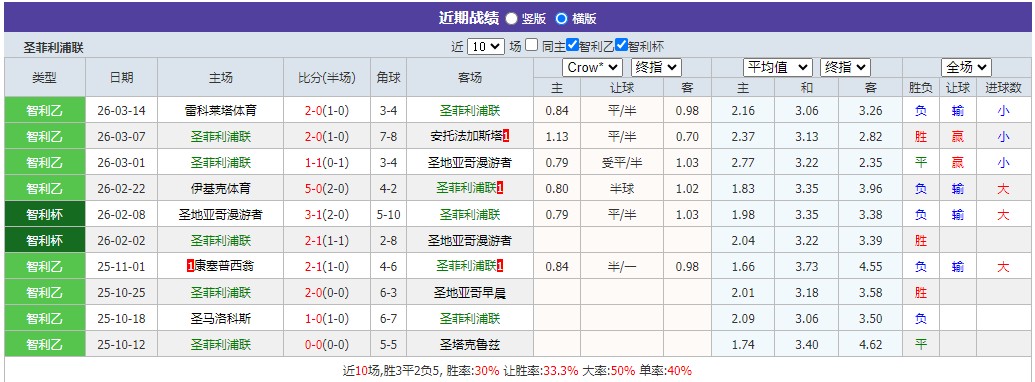This screenshot has width=1035, height=382.
Task: Open team link 圣地亚哥早晨
Action: [x=470, y=293]
